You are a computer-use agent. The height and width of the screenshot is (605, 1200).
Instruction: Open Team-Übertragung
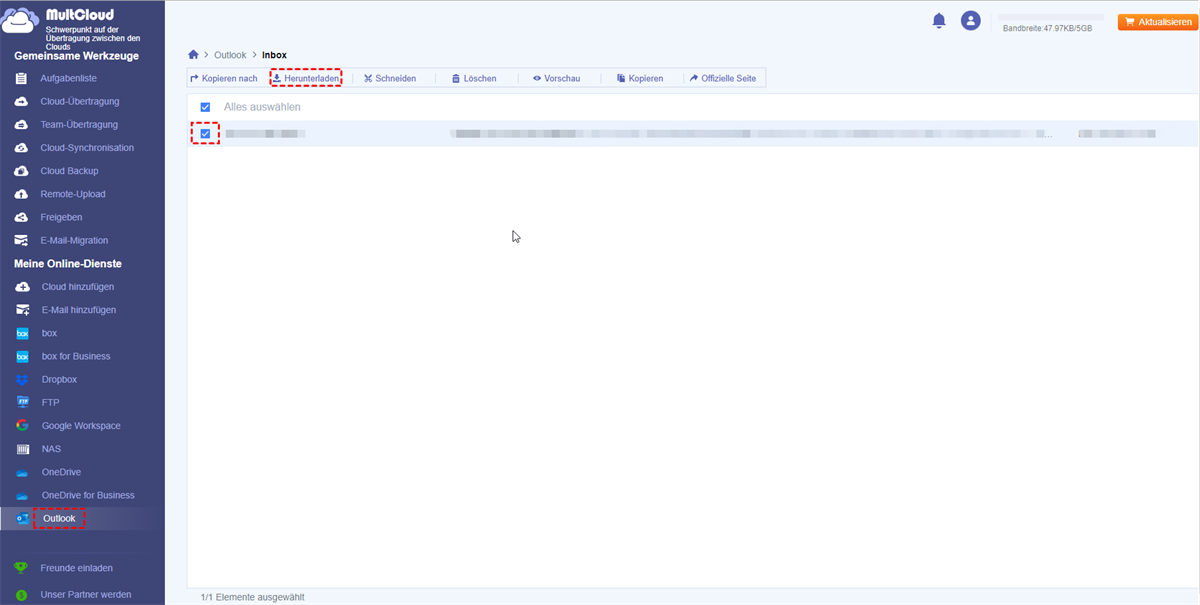[x=79, y=124]
